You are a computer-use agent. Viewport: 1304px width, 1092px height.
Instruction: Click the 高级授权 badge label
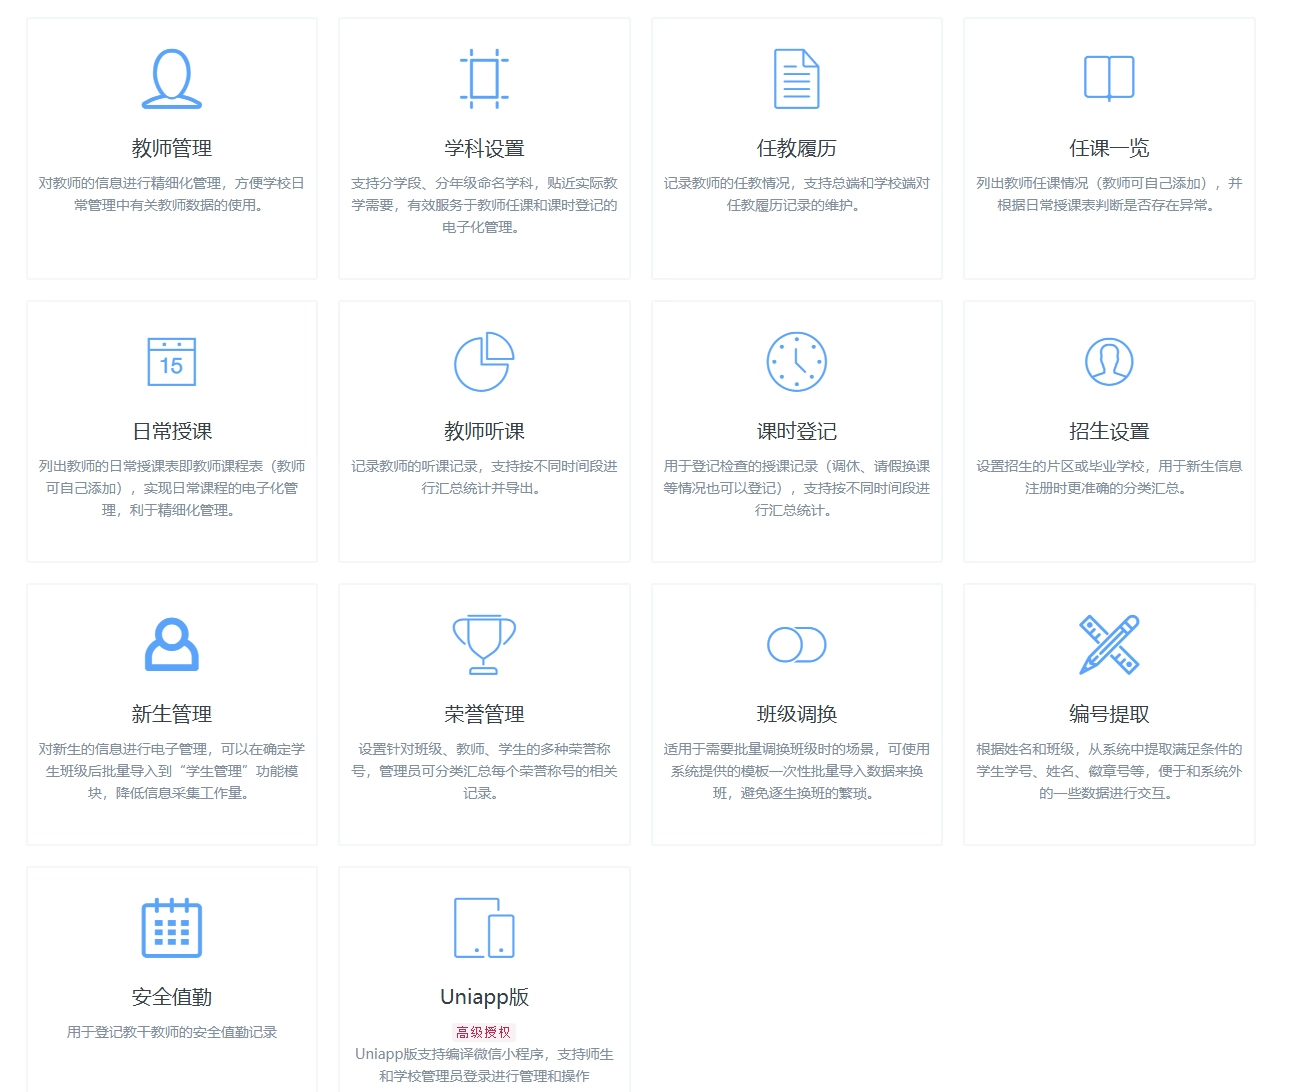click(484, 1032)
